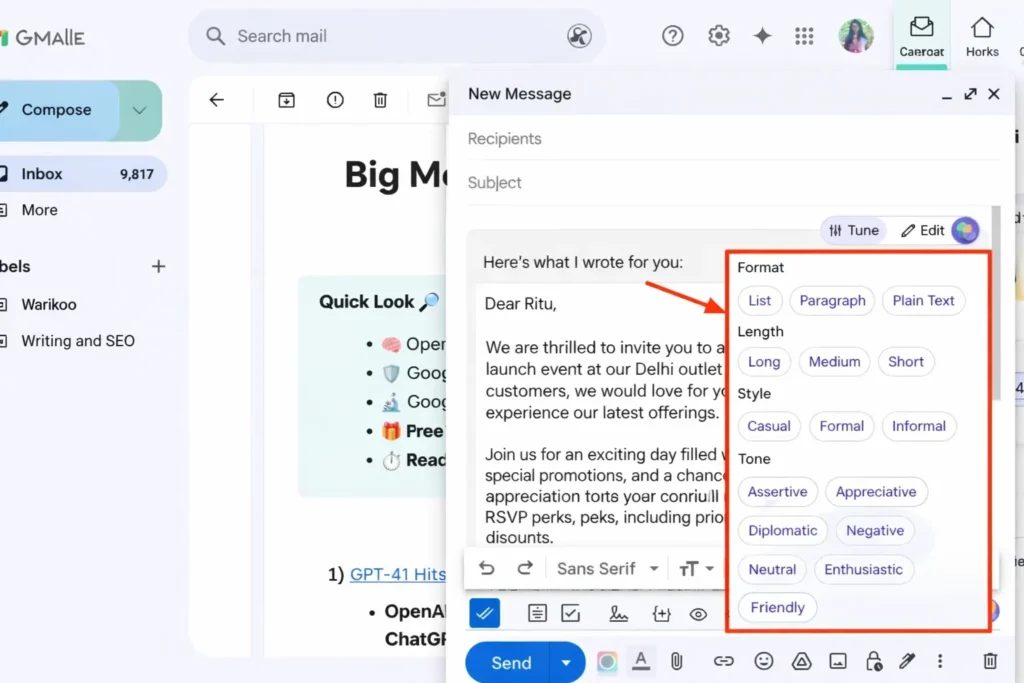Expand the Send options arrow

pyautogui.click(x=567, y=662)
